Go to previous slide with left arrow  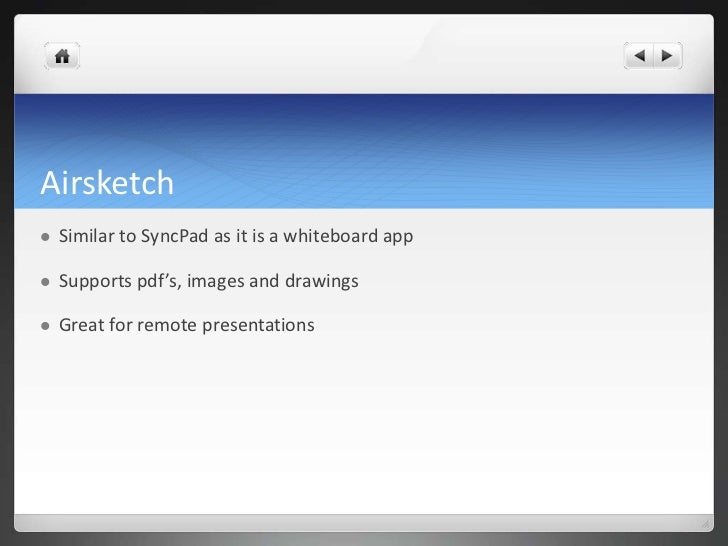tap(639, 56)
